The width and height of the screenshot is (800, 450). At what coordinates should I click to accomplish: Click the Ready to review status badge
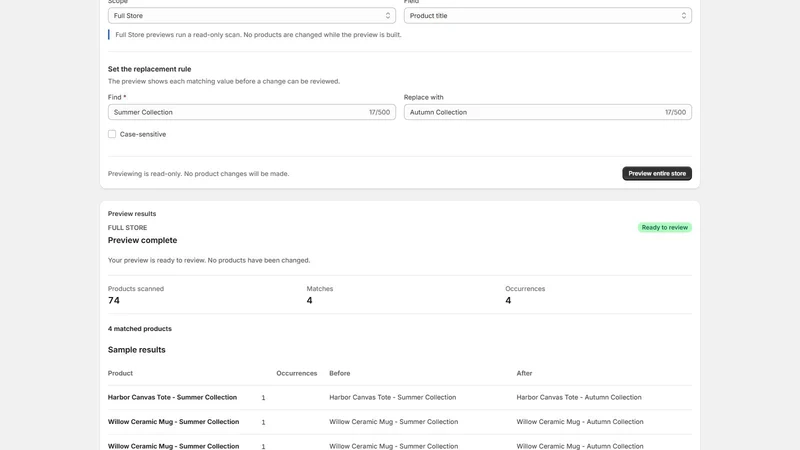(664, 228)
